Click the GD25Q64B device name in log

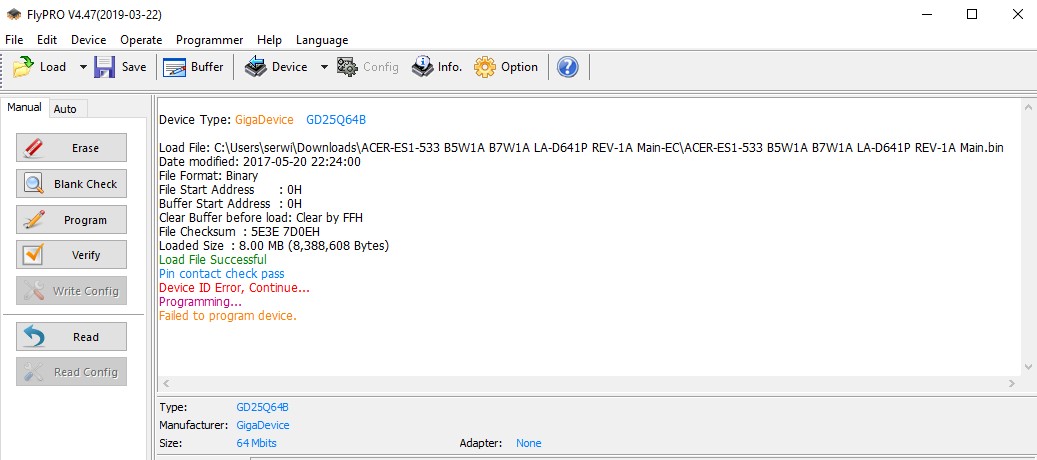[336, 120]
